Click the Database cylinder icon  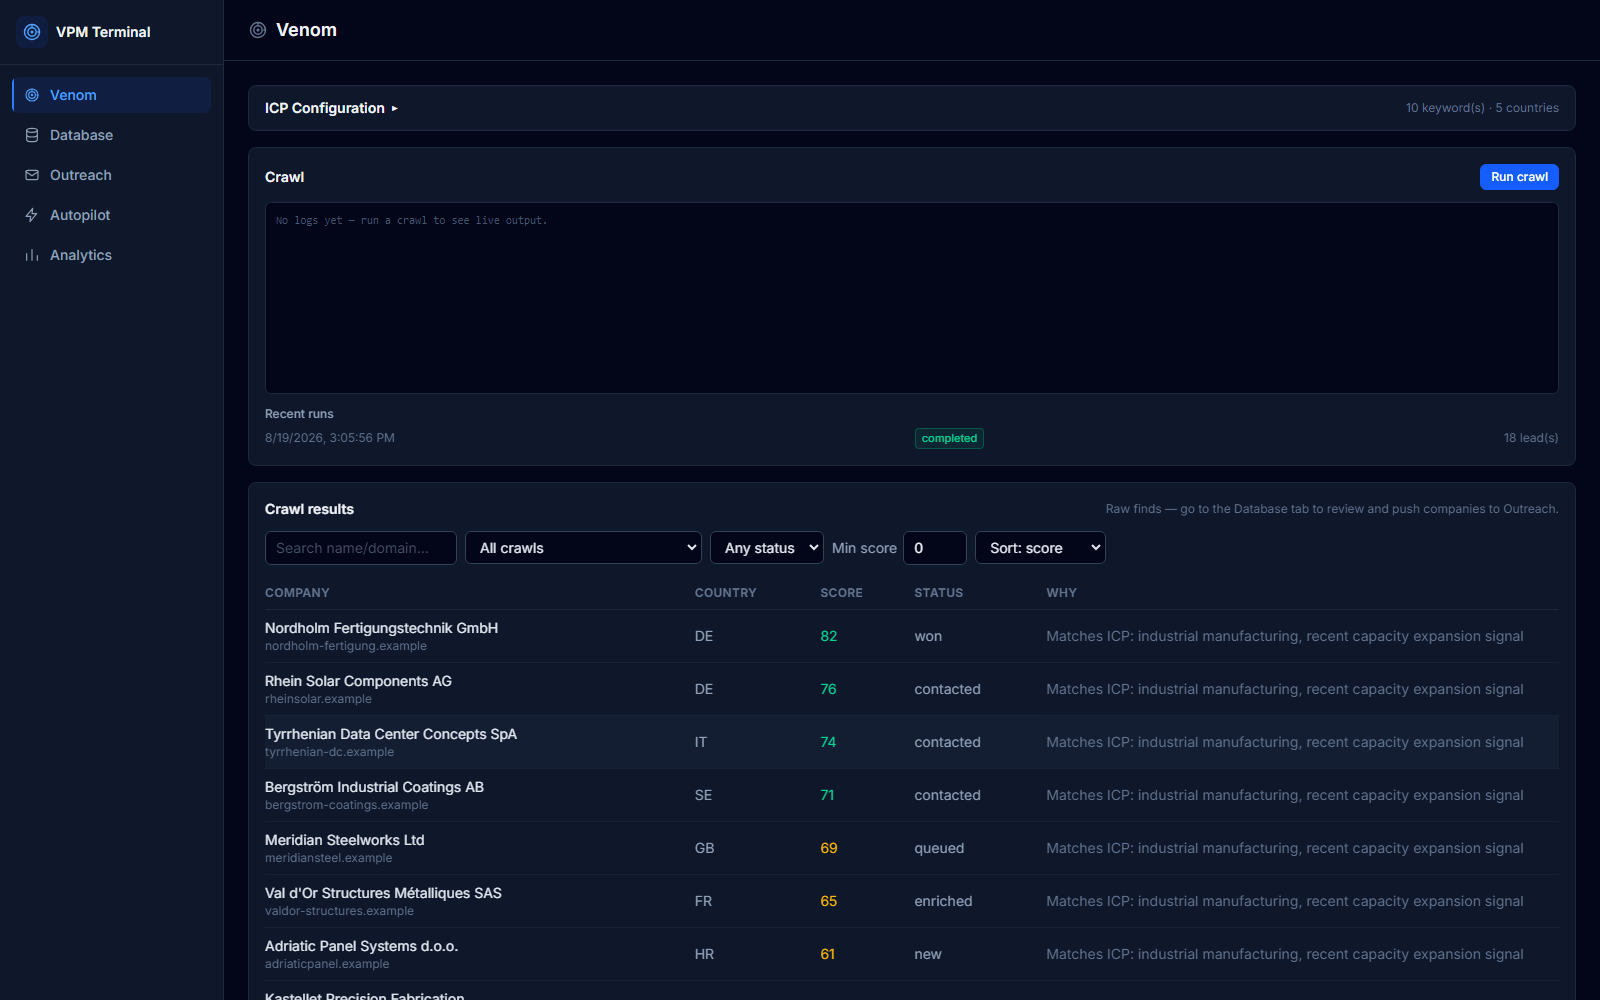click(32, 135)
